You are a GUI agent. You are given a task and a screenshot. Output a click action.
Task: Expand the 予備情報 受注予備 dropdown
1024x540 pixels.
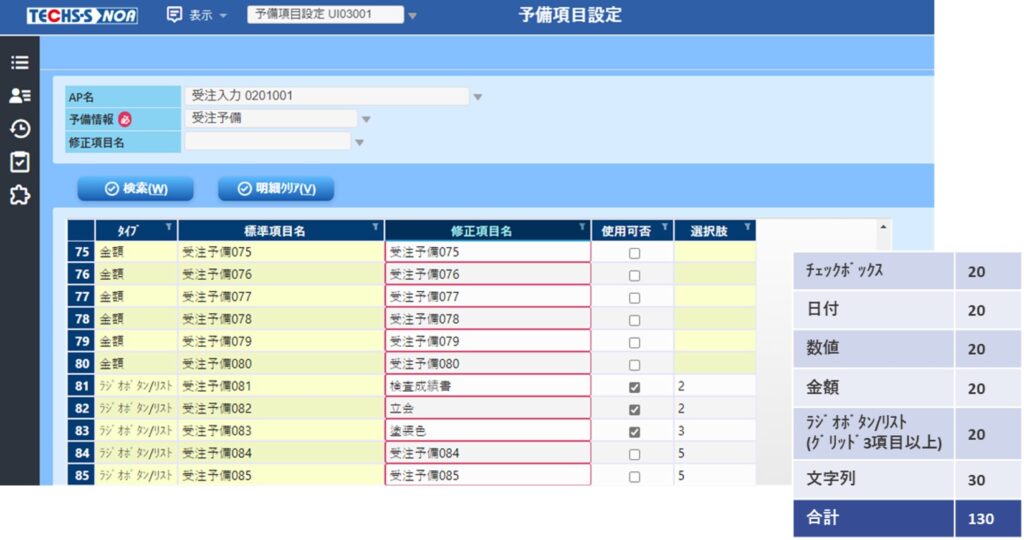tap(366, 119)
